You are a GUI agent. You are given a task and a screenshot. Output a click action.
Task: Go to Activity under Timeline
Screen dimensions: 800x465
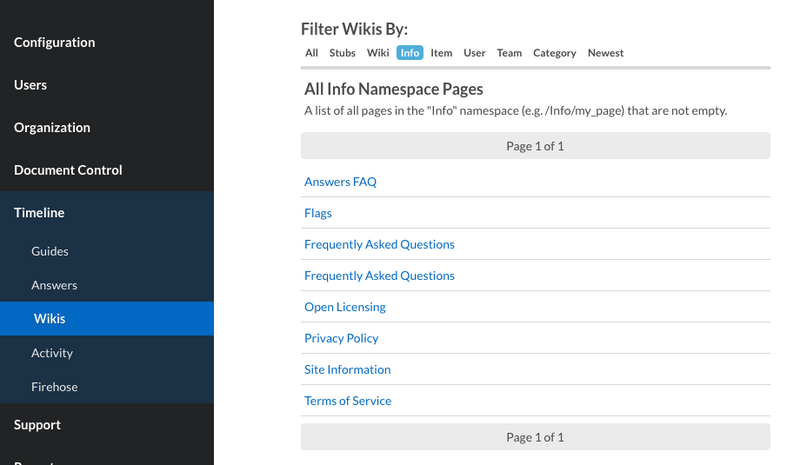(52, 353)
